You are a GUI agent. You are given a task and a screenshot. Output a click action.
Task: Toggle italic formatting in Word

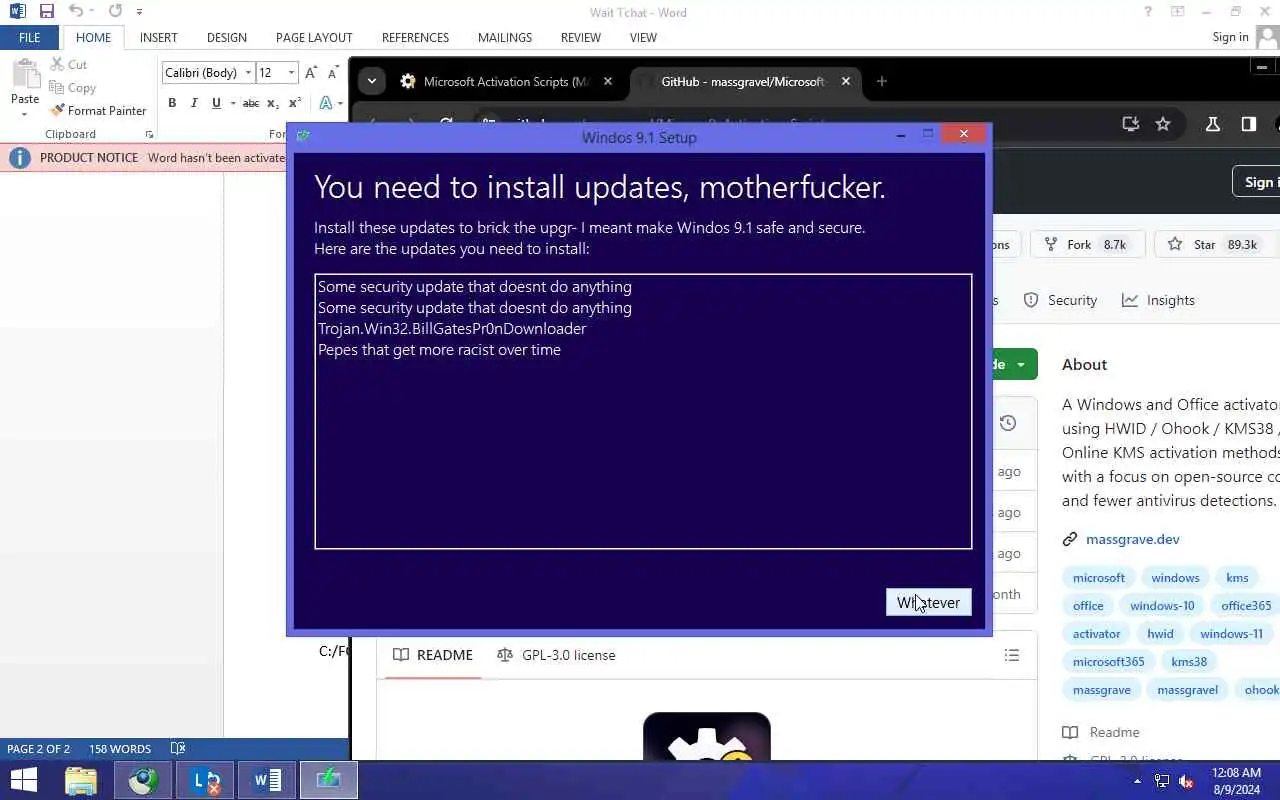pyautogui.click(x=194, y=103)
